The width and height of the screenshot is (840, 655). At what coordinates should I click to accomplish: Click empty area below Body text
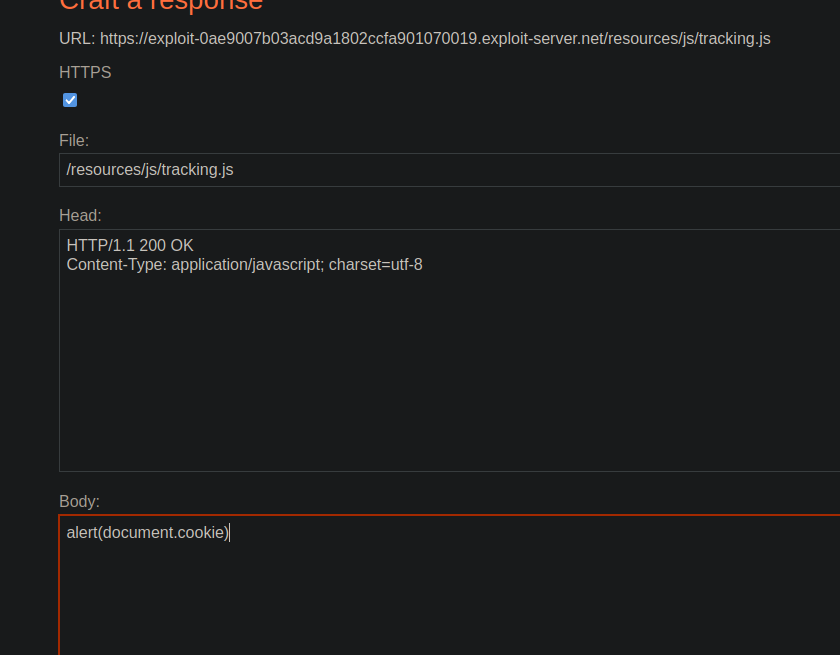450,600
